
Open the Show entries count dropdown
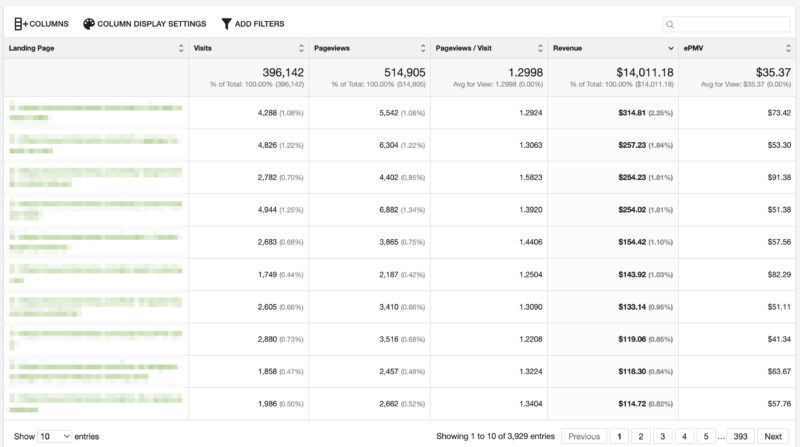[x=55, y=436]
